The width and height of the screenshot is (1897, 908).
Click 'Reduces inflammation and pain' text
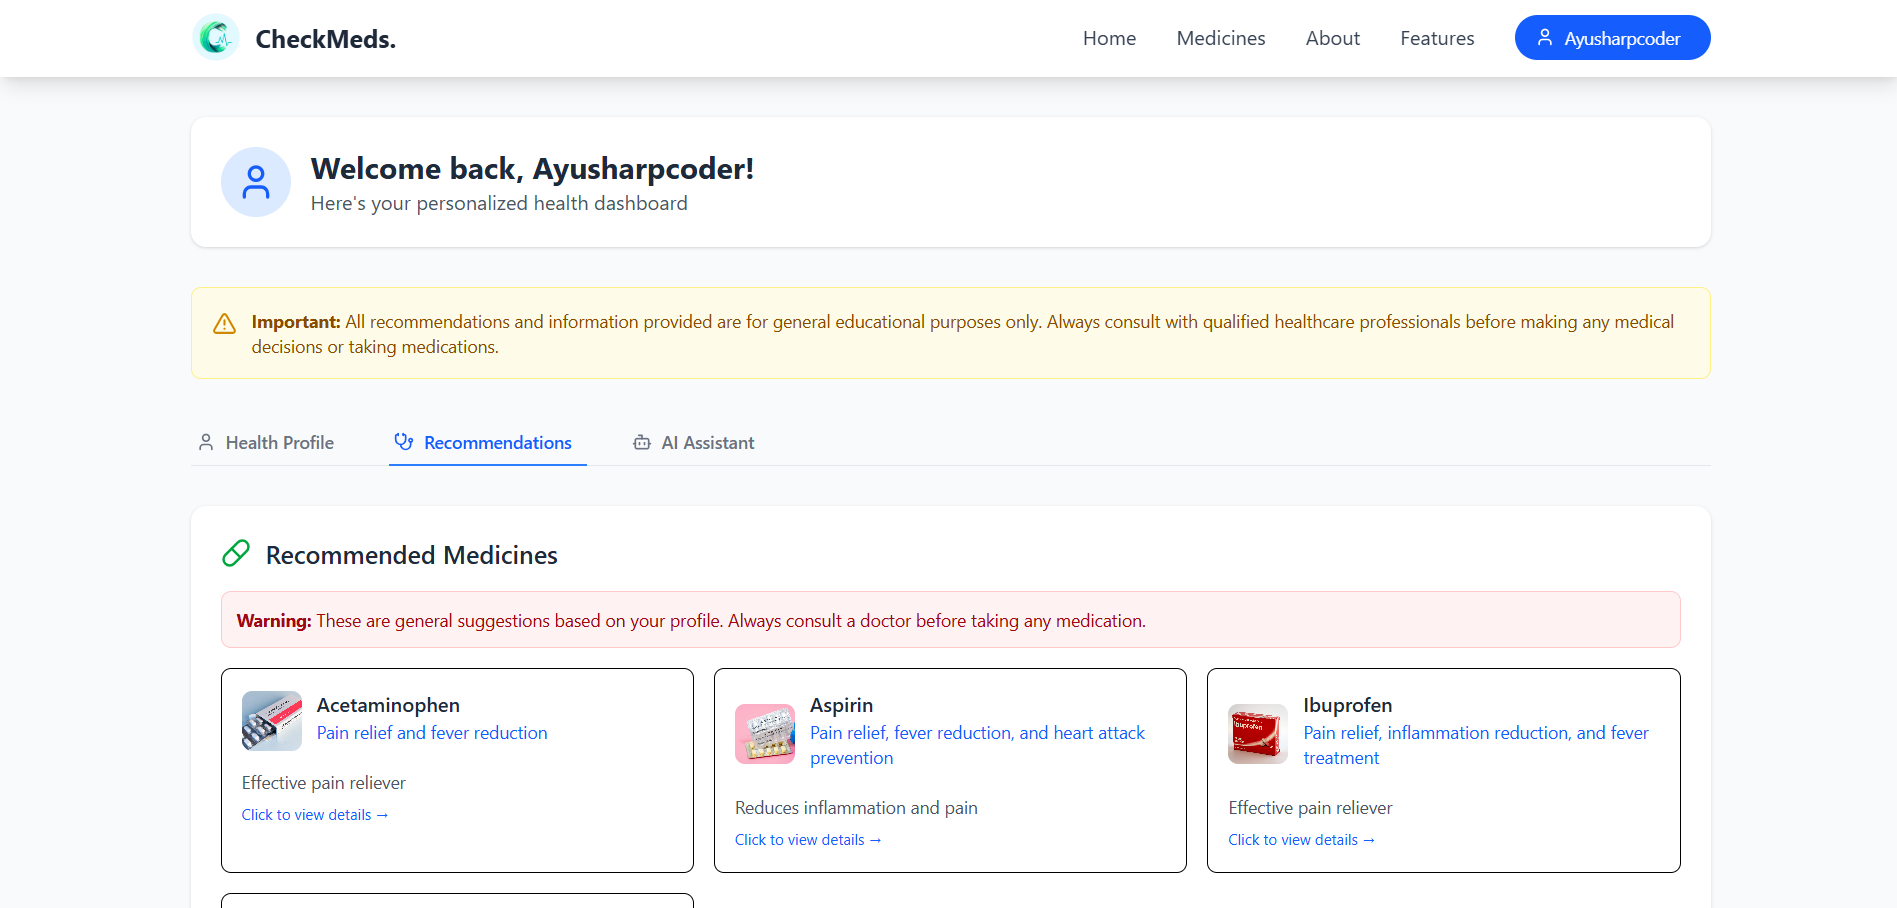(856, 808)
